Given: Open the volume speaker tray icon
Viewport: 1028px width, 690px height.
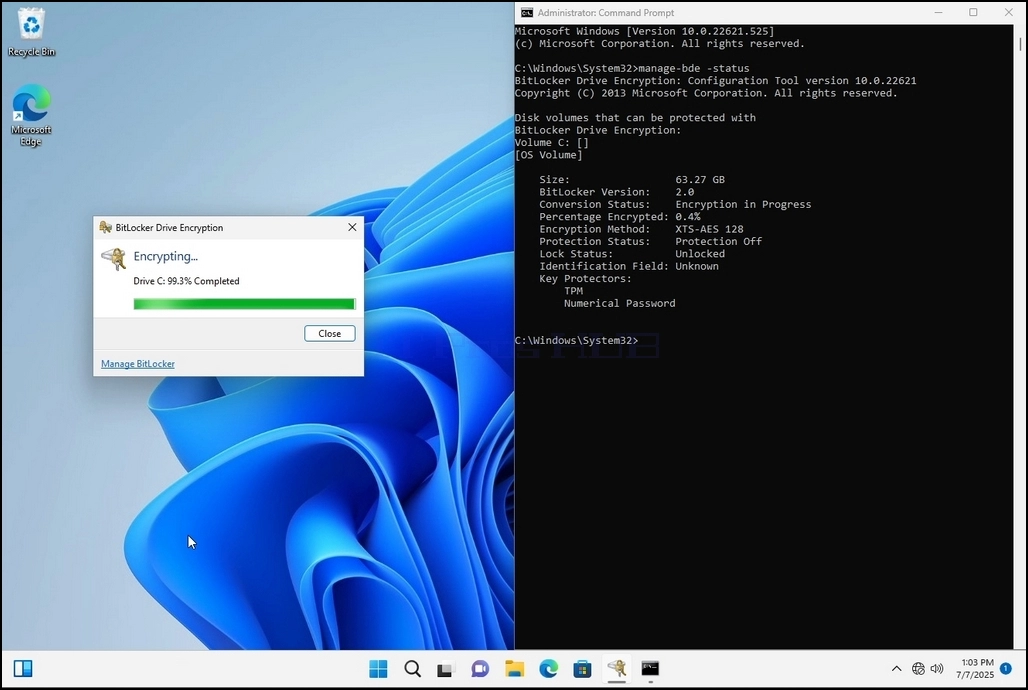Looking at the screenshot, I should [x=937, y=668].
